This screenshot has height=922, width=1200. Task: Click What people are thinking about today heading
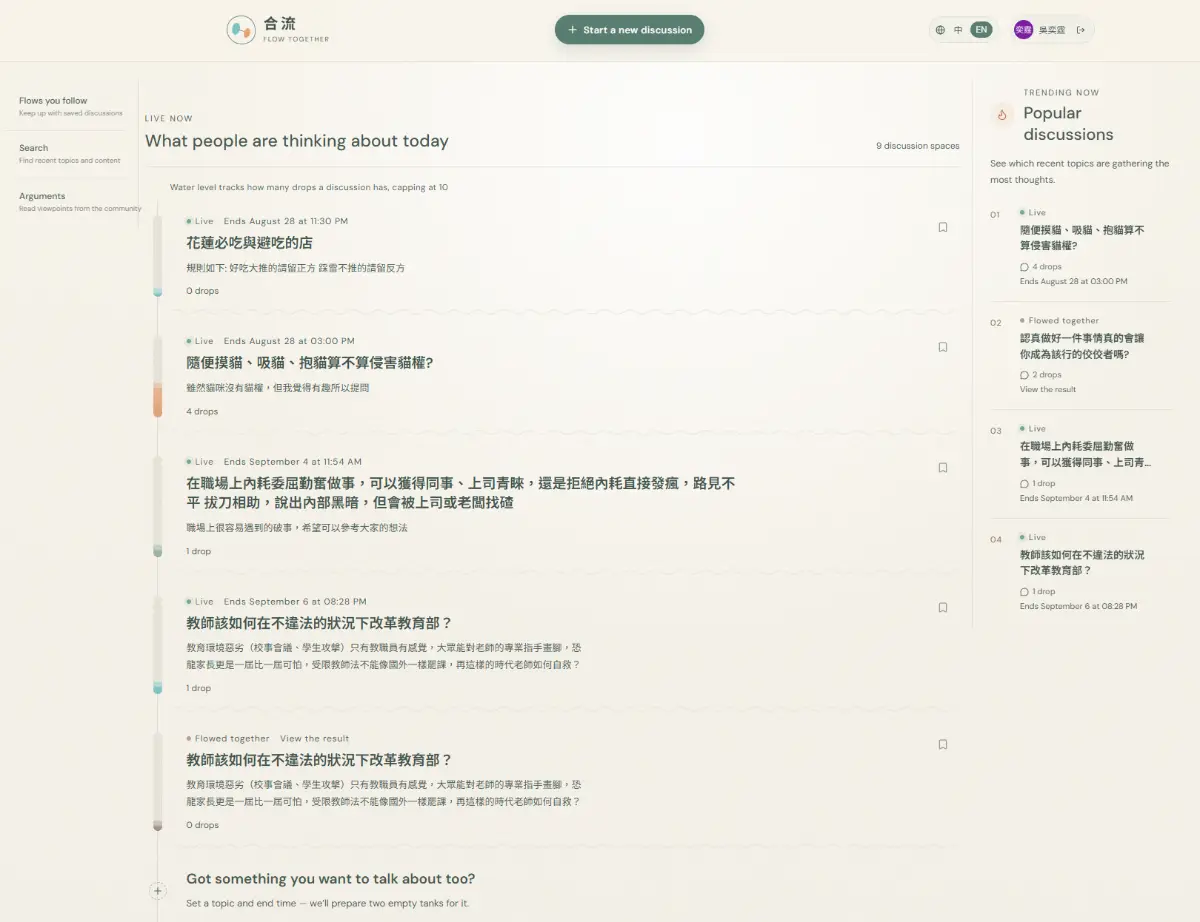(x=297, y=141)
